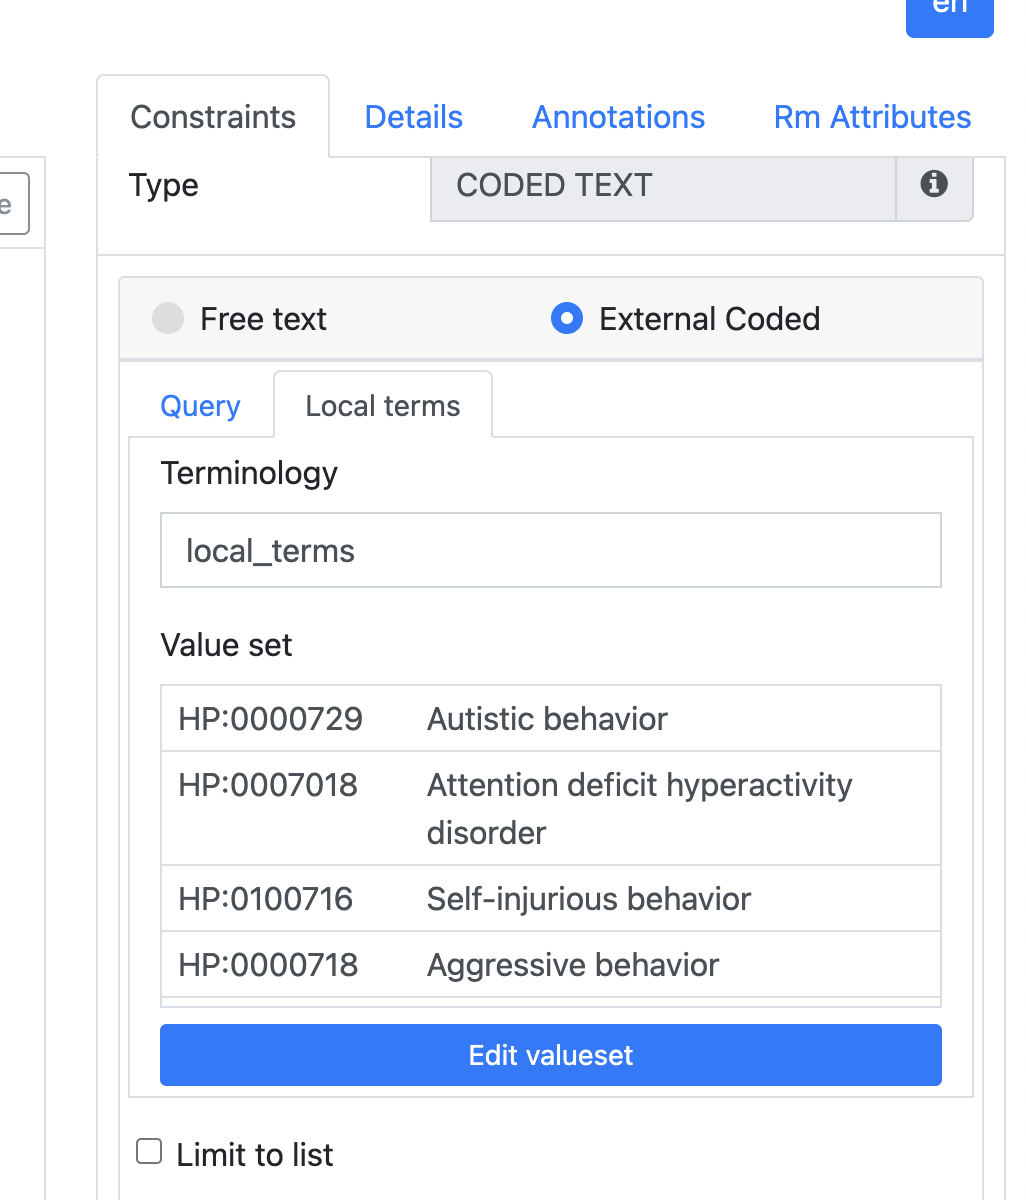Select the Attention deficit hyperactivity disorder row

coord(550,808)
